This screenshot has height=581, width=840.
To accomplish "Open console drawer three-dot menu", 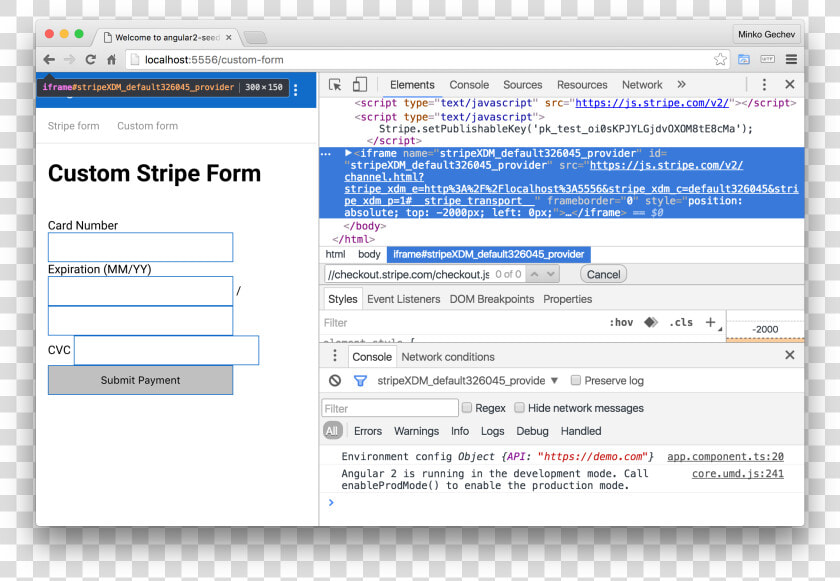I will pyautogui.click(x=335, y=356).
